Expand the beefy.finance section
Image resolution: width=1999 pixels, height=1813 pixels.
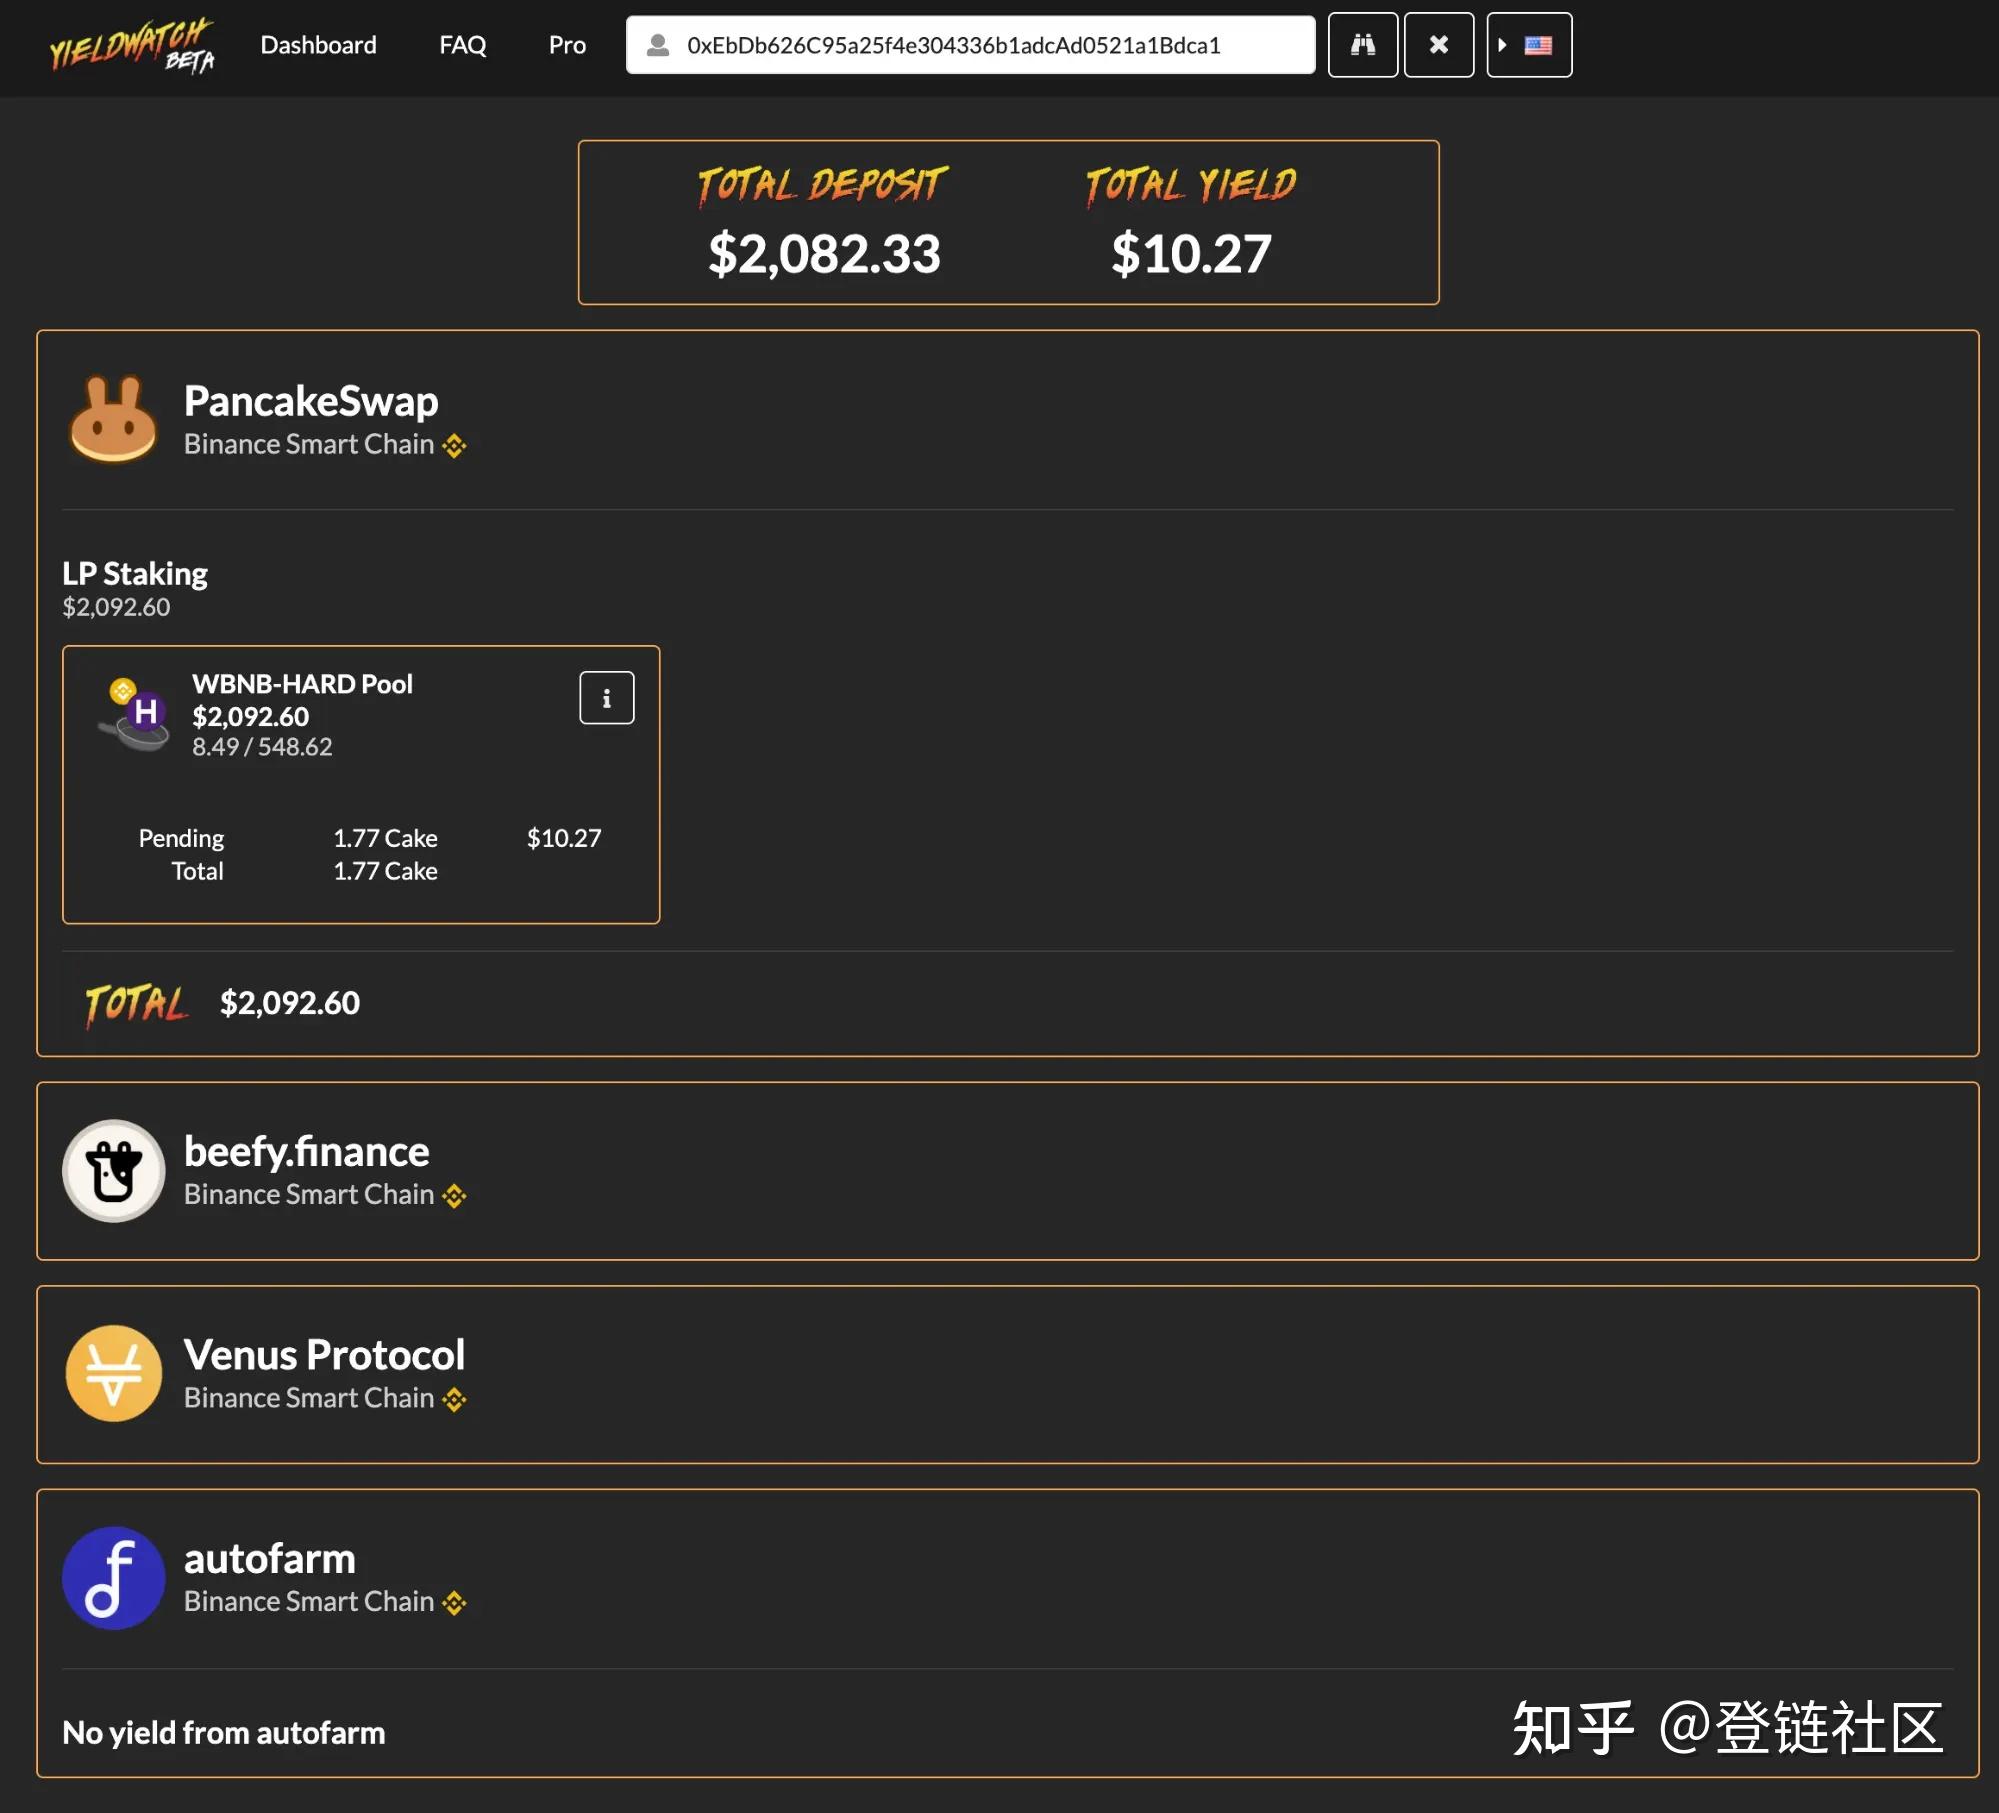1008,1171
